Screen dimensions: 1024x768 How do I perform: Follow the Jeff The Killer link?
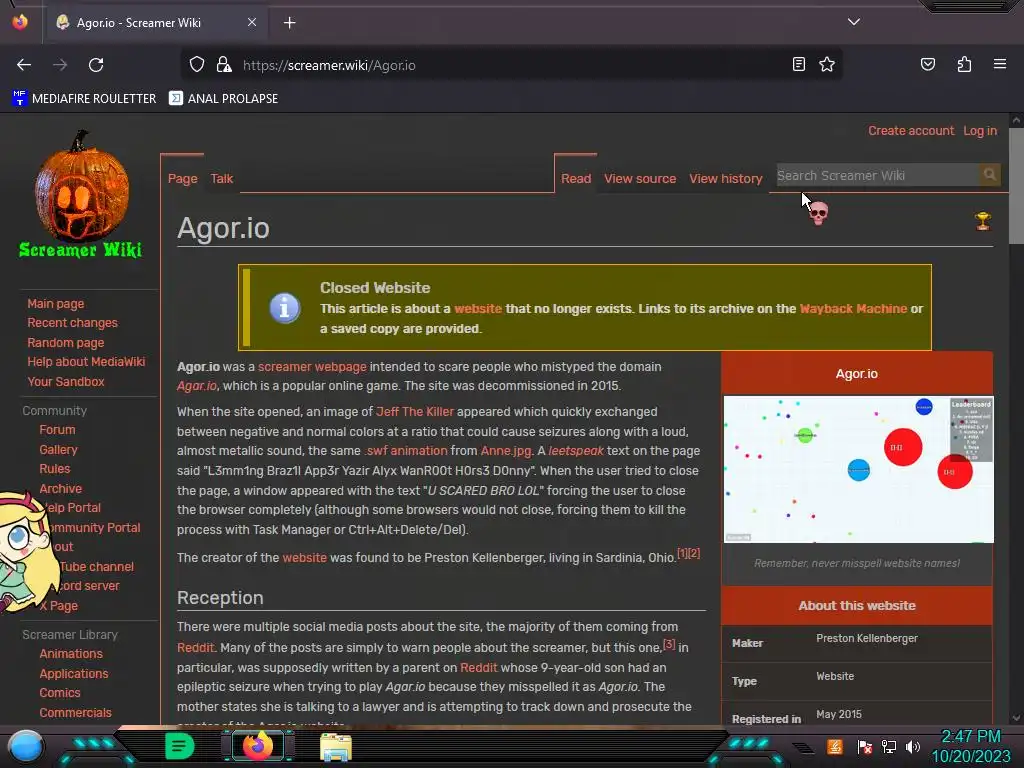coord(415,412)
